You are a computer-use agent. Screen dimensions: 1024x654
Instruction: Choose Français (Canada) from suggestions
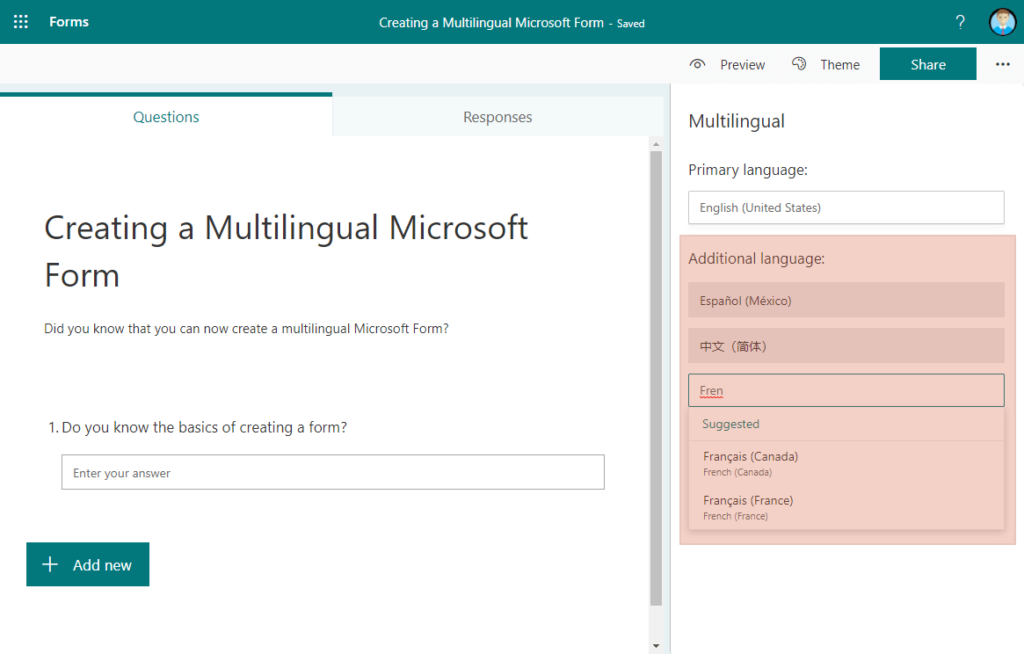click(x=846, y=463)
